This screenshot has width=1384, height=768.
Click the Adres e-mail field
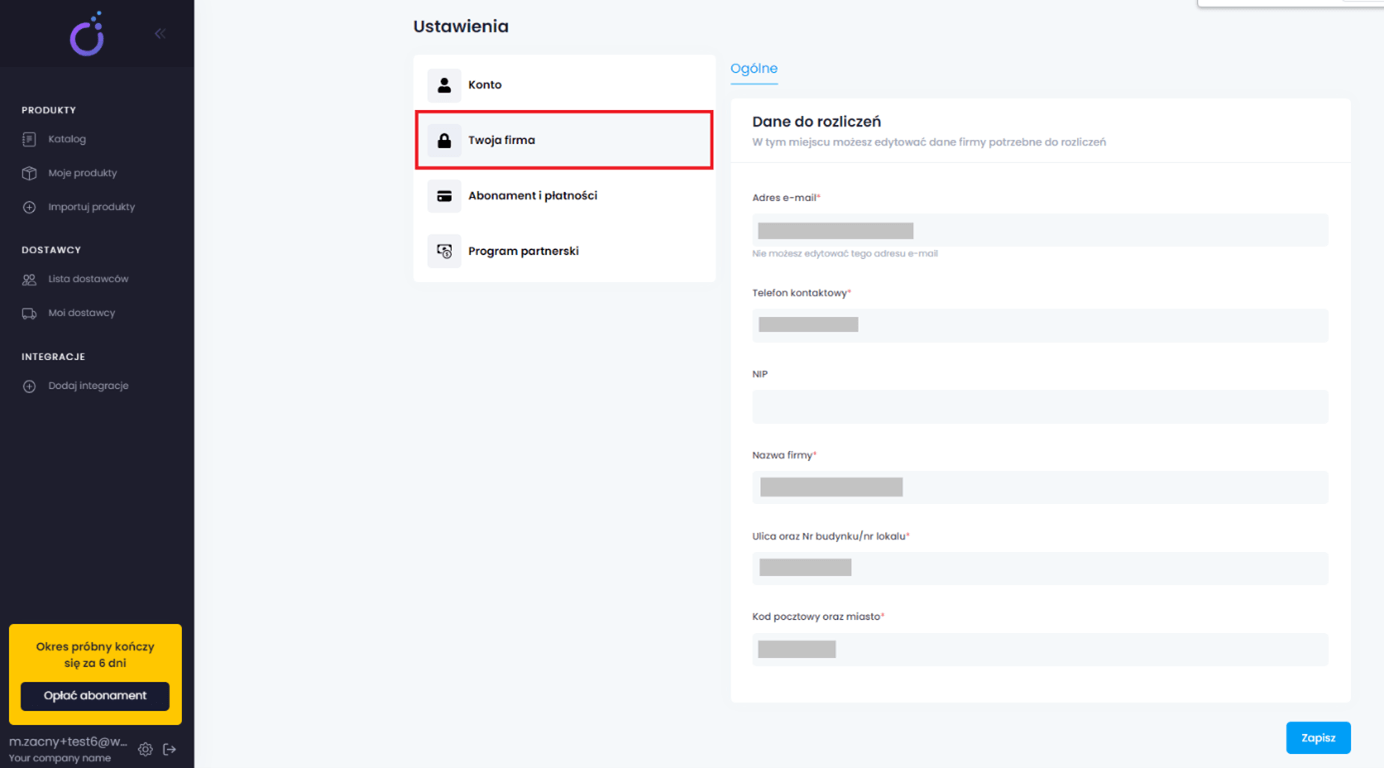pyautogui.click(x=1040, y=230)
